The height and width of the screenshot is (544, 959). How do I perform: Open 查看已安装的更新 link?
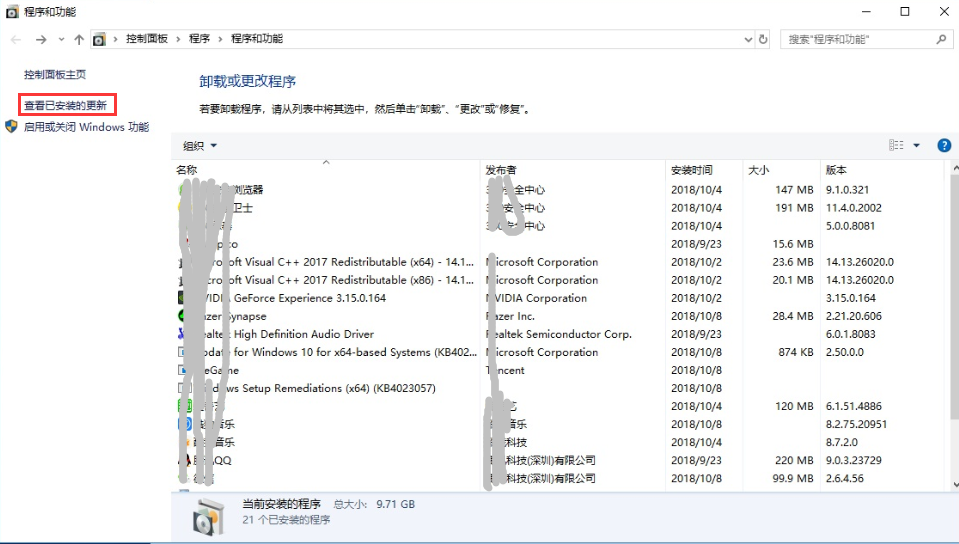pyautogui.click(x=66, y=105)
